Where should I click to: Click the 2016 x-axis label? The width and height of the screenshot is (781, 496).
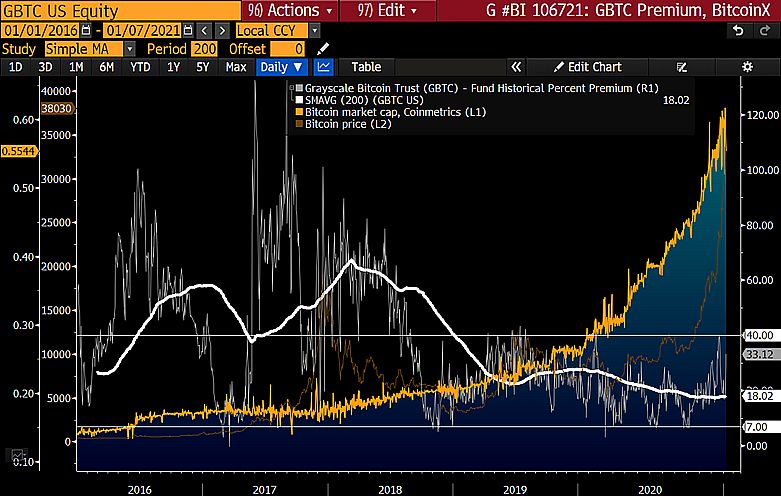139,490
